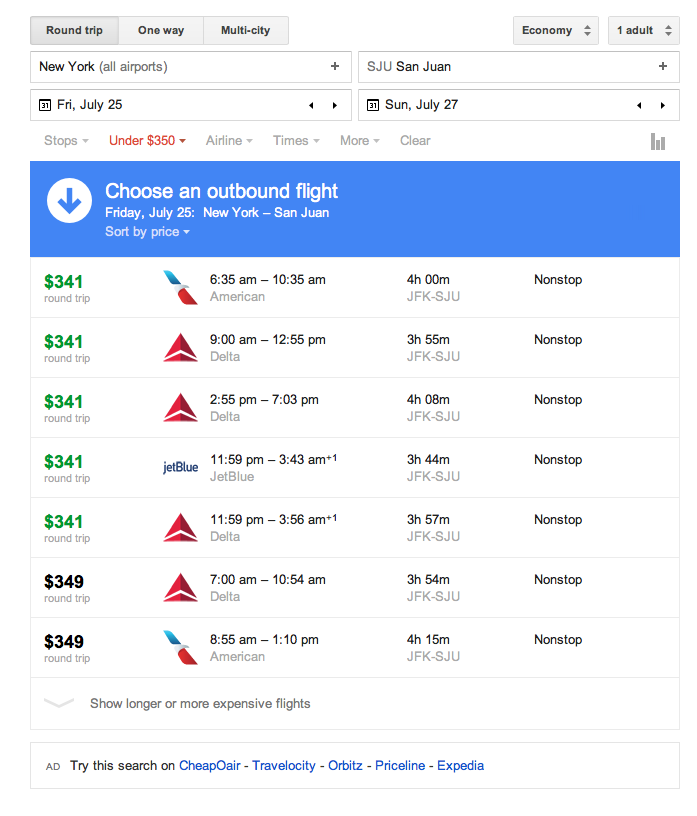Open calendar icon for Fri, July 25
The height and width of the screenshot is (816, 697).
44,105
